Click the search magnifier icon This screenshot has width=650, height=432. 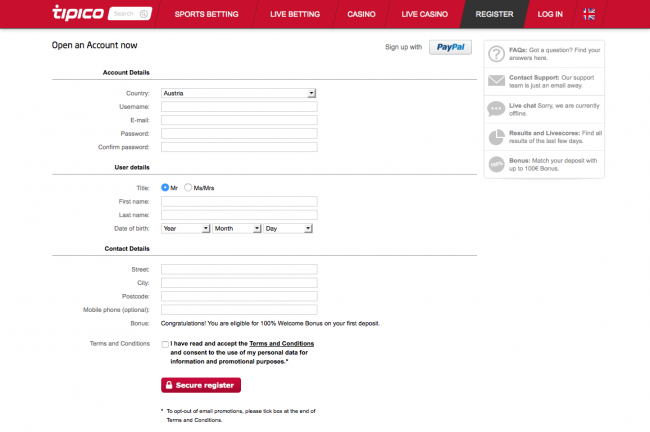click(145, 15)
